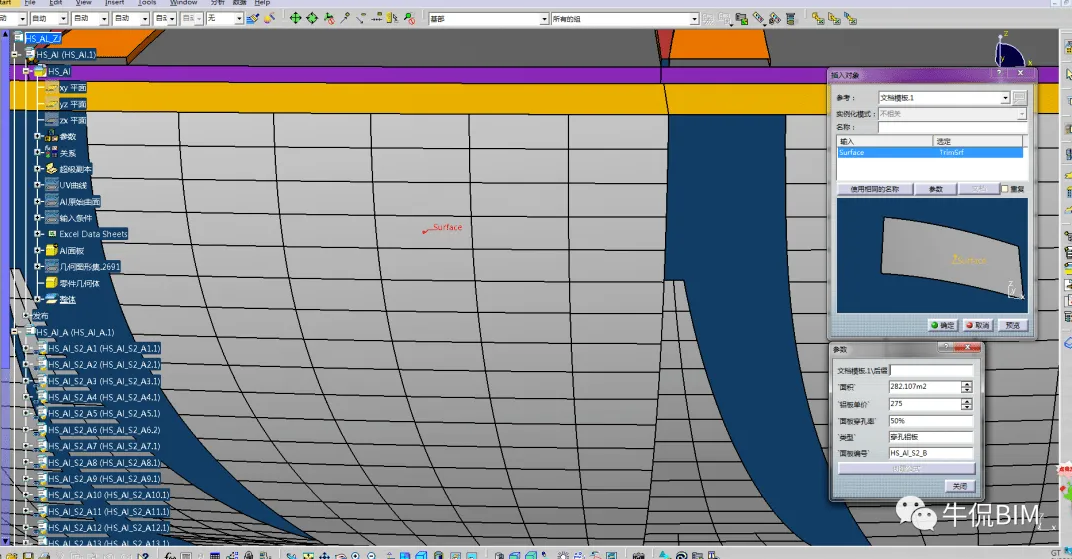Click the 使用相同的名称 button

click(875, 189)
